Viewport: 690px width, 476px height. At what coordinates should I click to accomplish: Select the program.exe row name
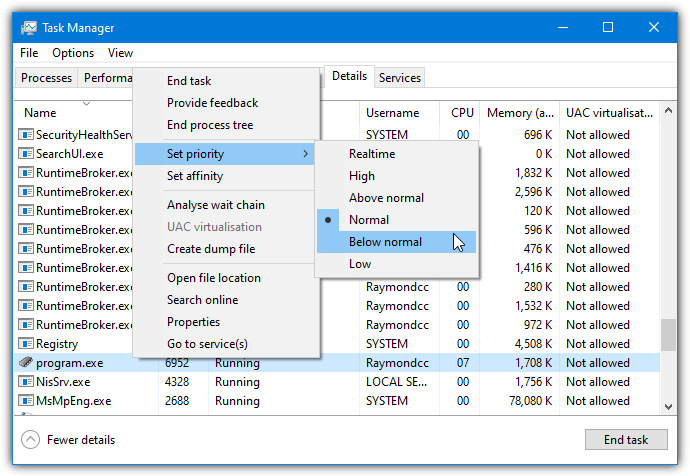[70, 363]
